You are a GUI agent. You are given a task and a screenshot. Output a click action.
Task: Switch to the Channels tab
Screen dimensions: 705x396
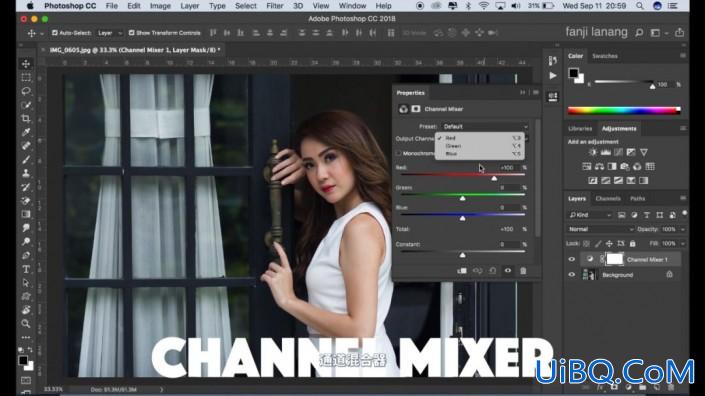tap(608, 198)
